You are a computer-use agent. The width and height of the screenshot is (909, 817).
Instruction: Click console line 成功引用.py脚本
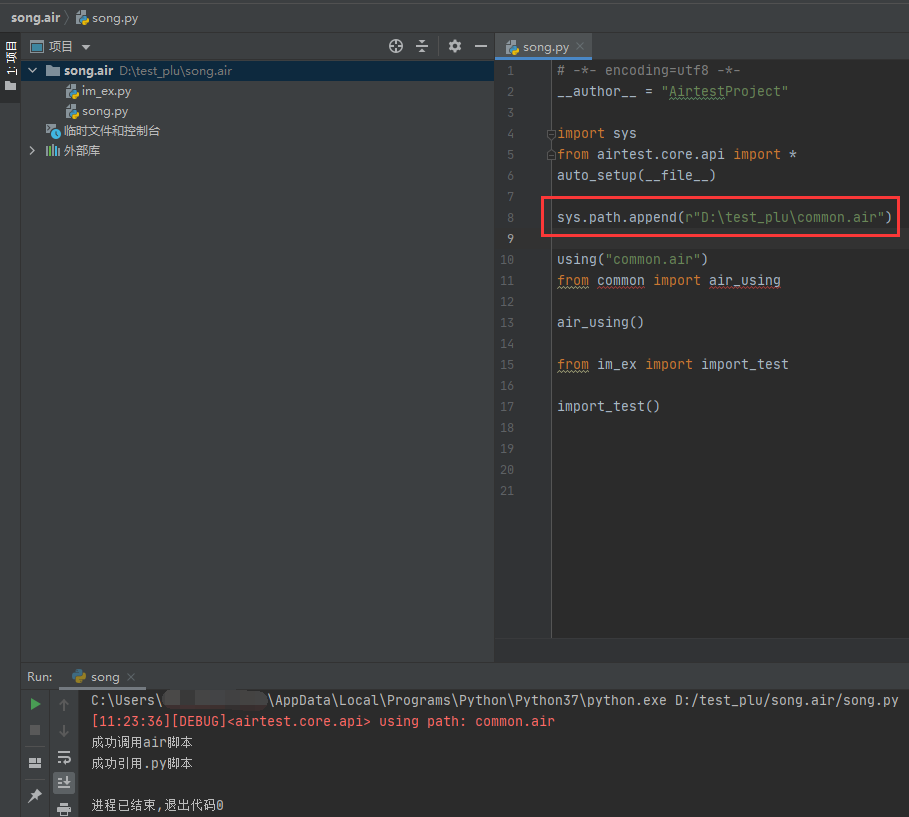[141, 763]
